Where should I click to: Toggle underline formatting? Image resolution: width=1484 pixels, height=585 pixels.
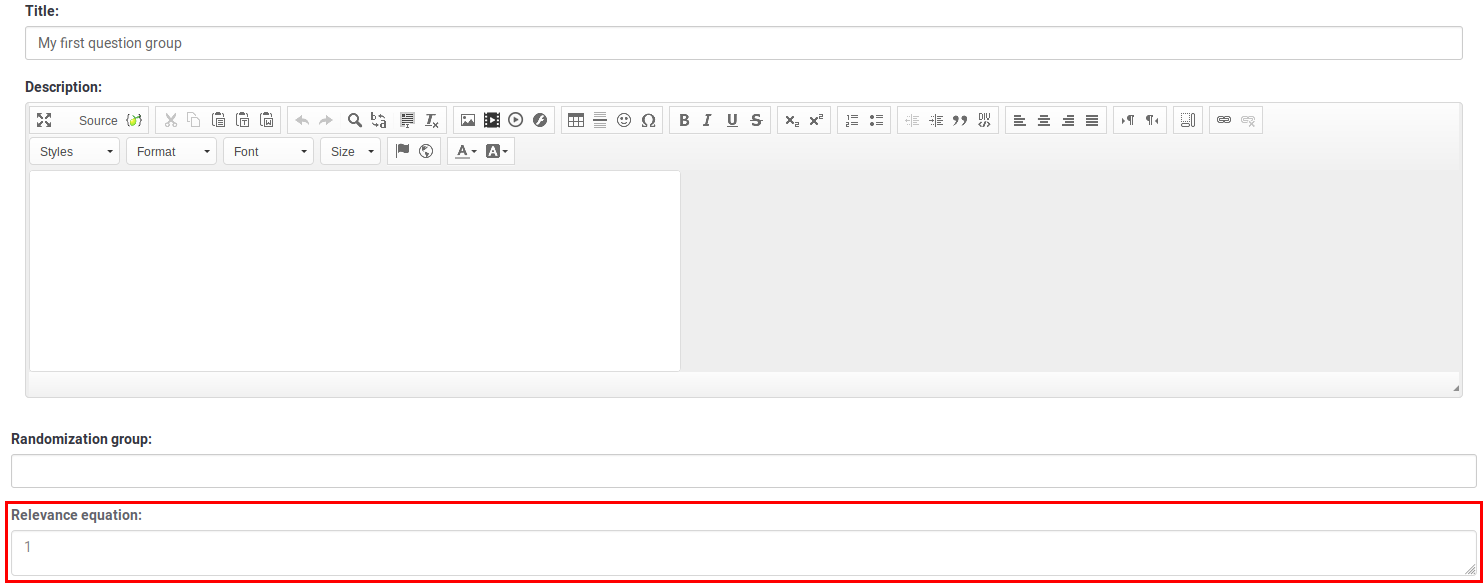tap(732, 120)
